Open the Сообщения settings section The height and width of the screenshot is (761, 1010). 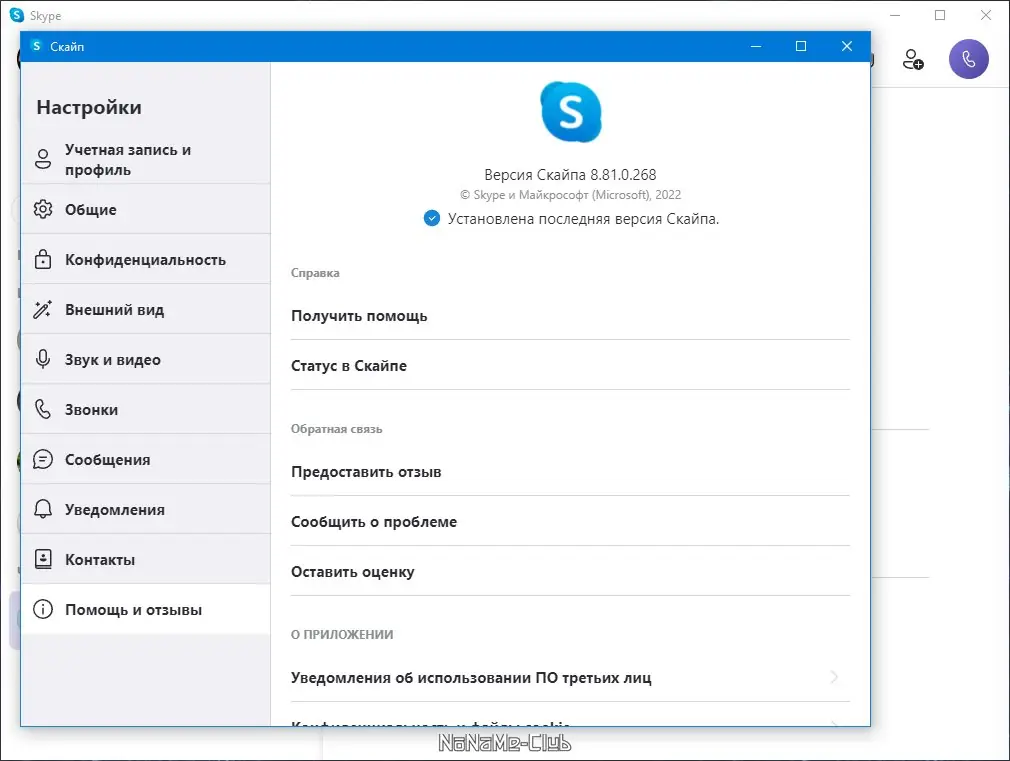146,459
